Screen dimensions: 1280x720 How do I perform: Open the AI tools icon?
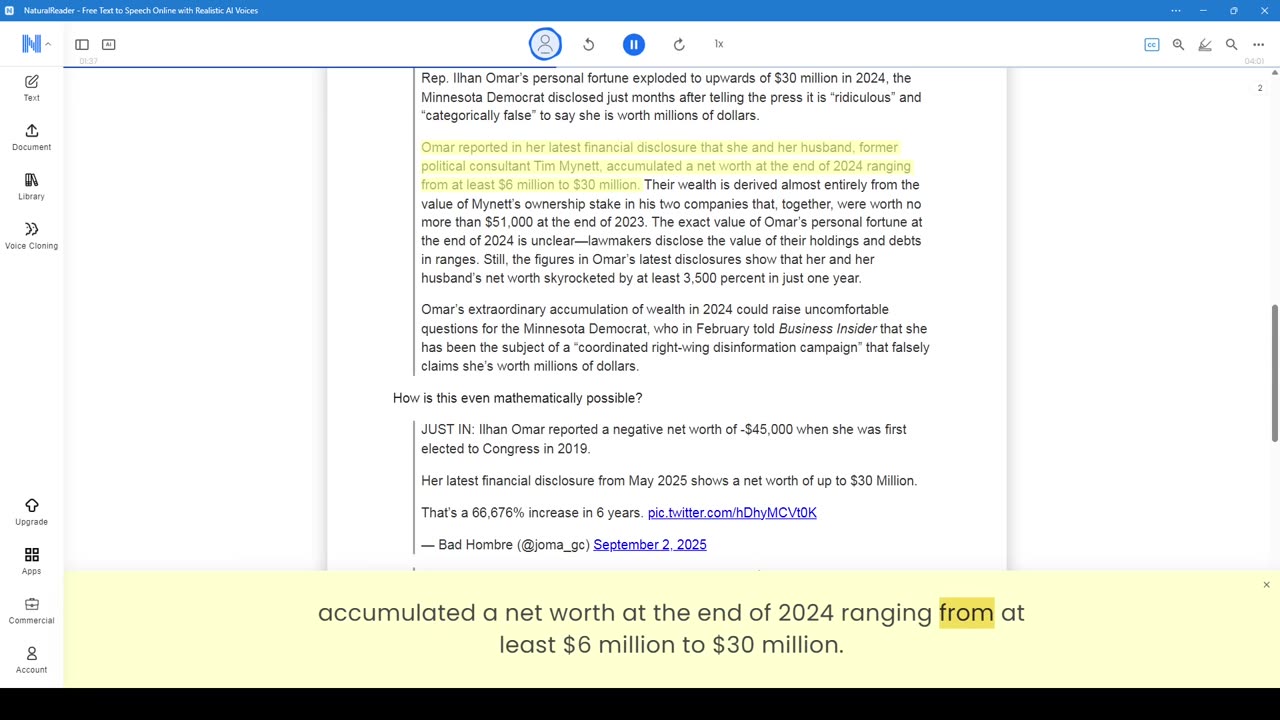pos(109,44)
